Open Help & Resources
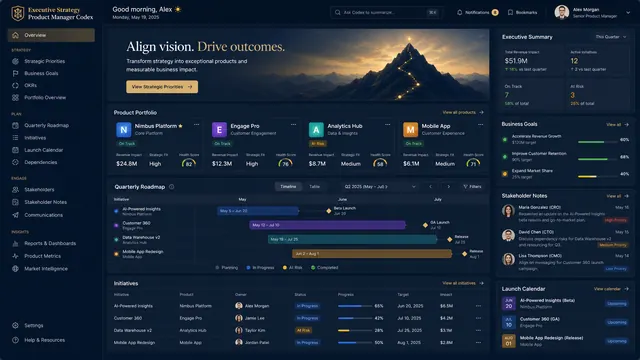This screenshot has width=640, height=360. (x=44, y=340)
